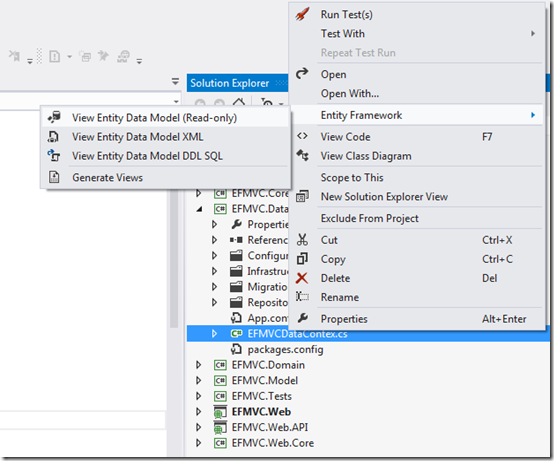Image resolution: width=554 pixels, height=461 pixels.
Task: Click the red Delete X icon
Action: tap(302, 278)
